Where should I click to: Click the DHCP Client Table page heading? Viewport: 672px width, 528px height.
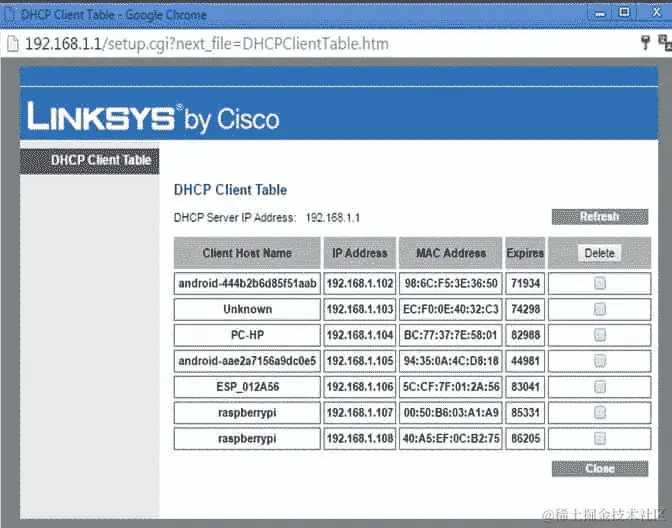[230, 190]
